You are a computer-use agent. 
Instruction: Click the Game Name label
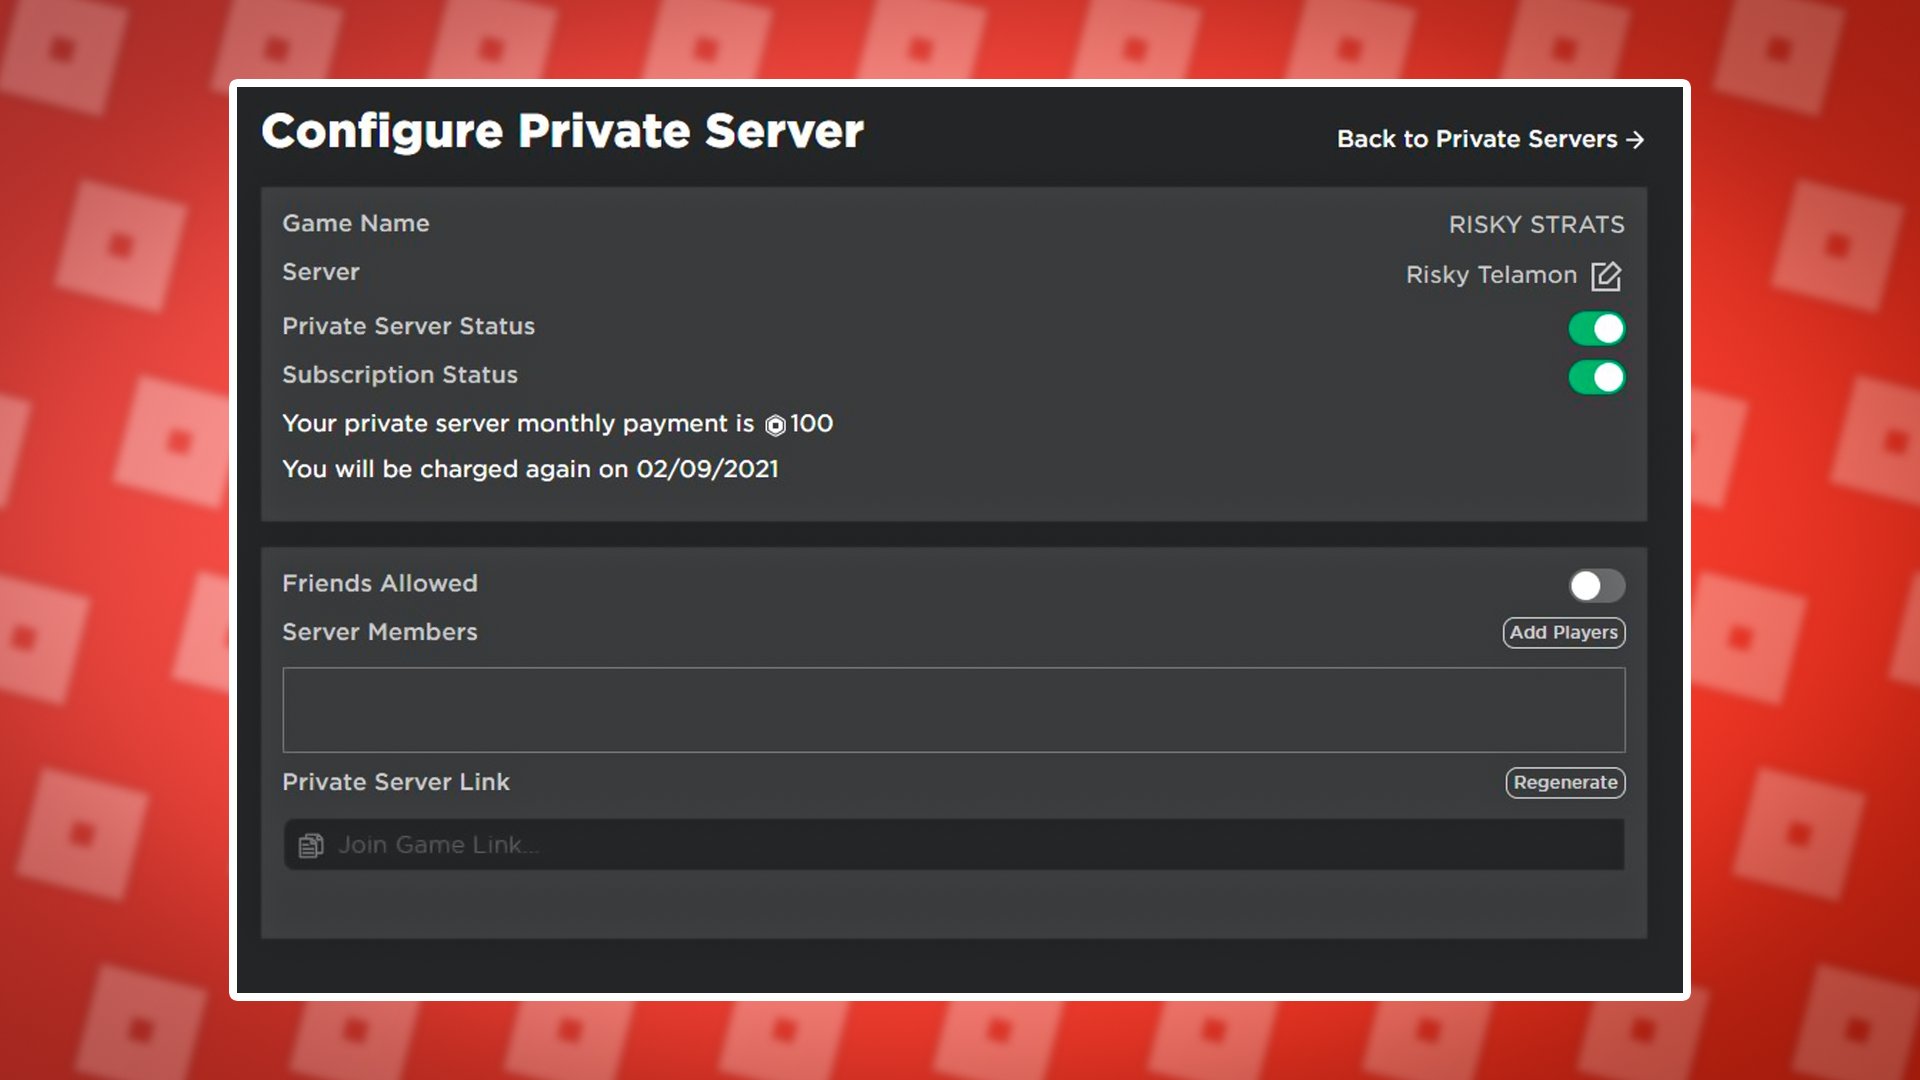click(356, 223)
